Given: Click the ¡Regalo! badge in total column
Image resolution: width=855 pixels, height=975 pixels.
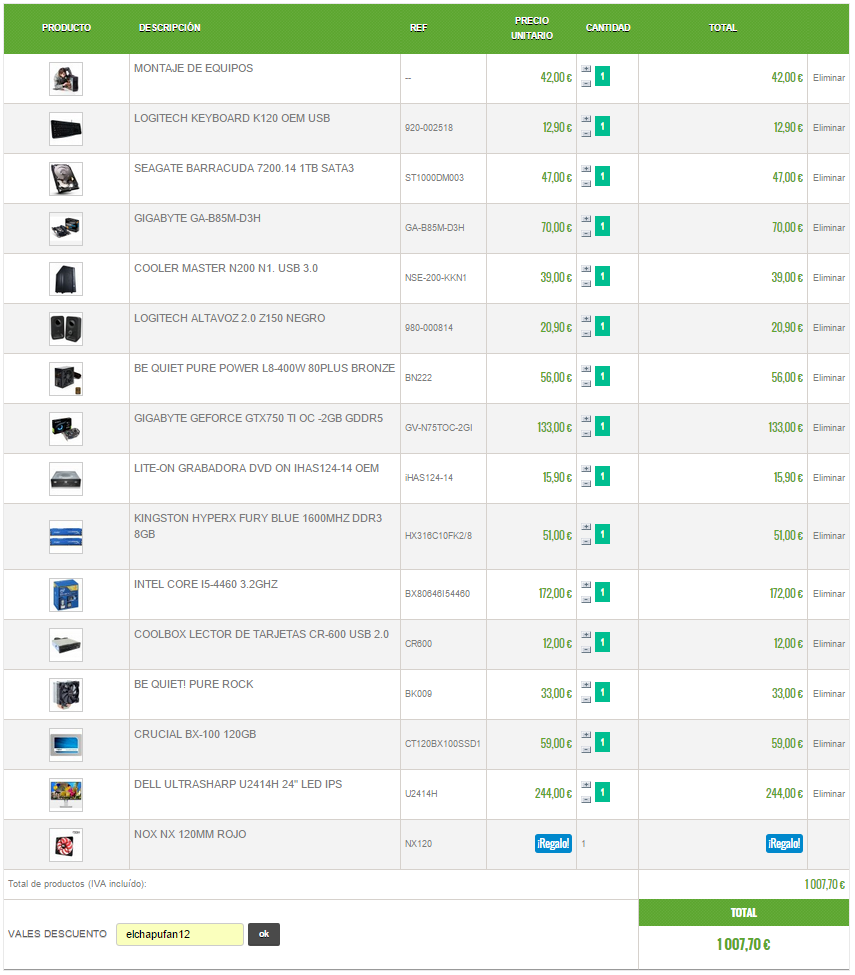Looking at the screenshot, I should [x=784, y=843].
